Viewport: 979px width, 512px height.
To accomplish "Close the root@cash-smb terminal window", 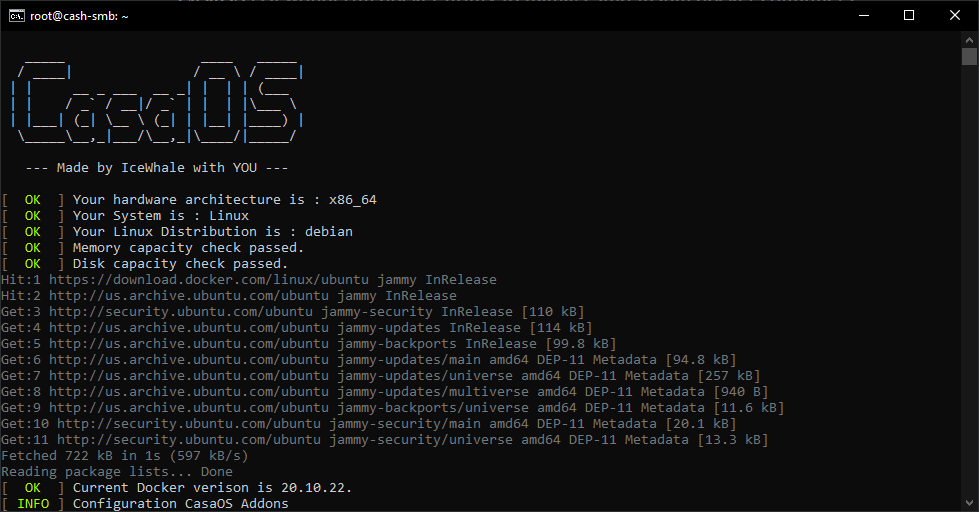I will click(955, 16).
